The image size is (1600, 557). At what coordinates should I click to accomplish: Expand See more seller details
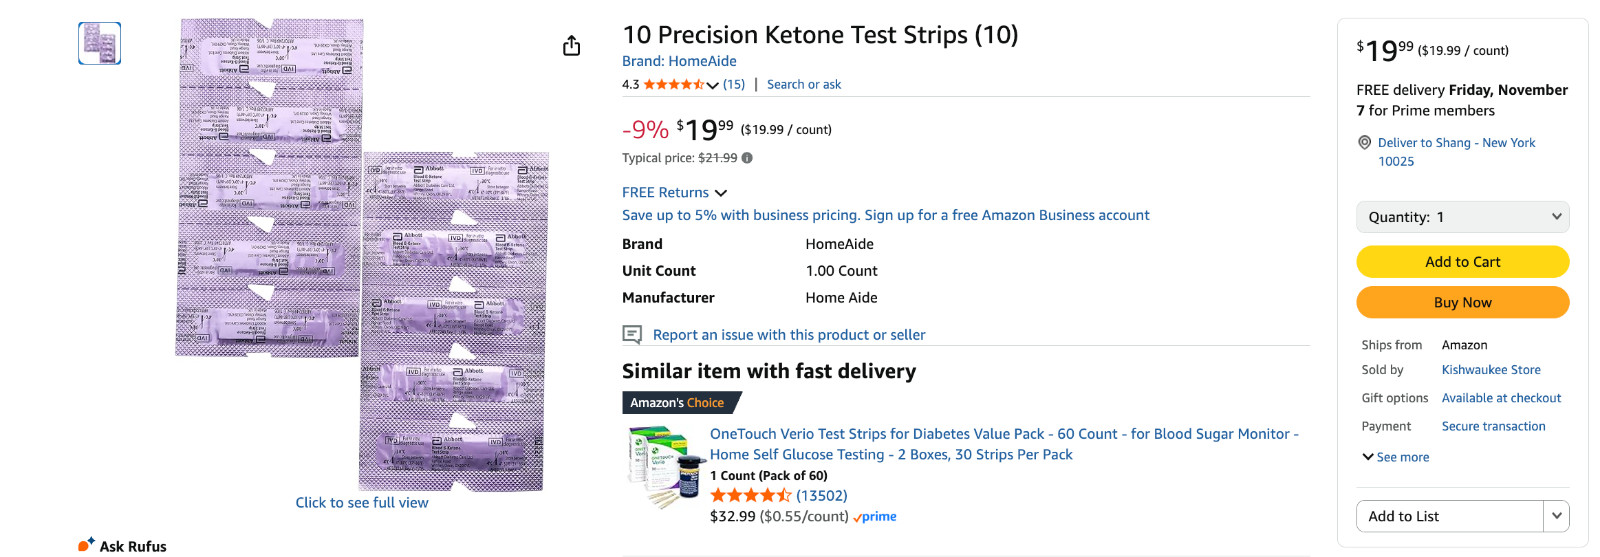1396,457
